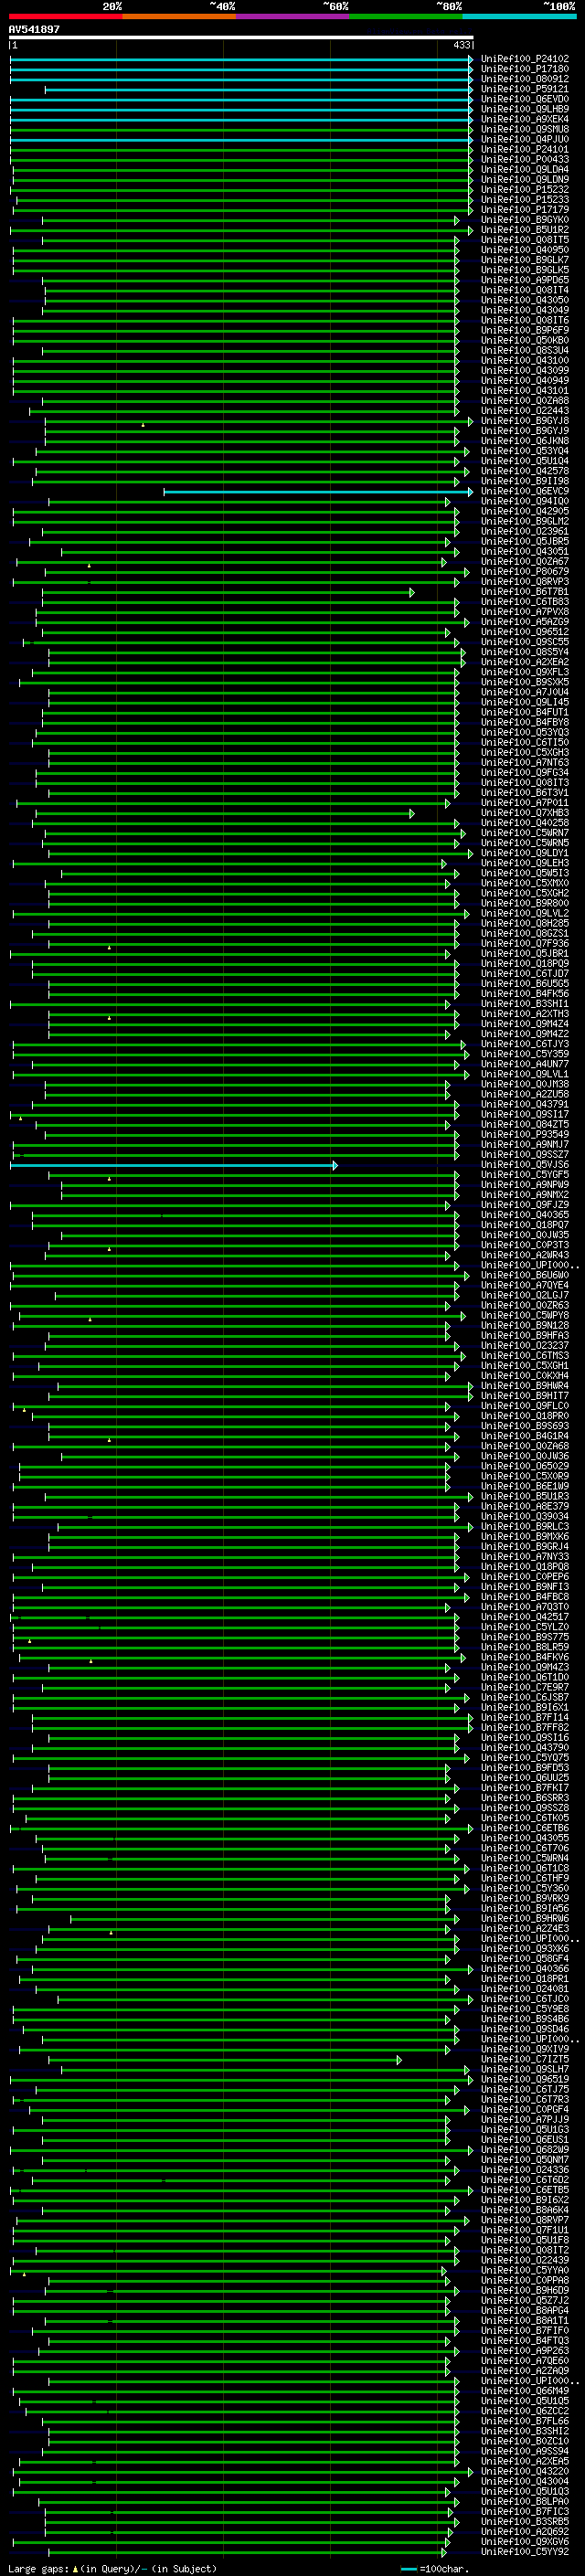The width and height of the screenshot is (585, 2576).
Task: Click the UniRef100_Q9LI45 label
Action: (525, 702)
